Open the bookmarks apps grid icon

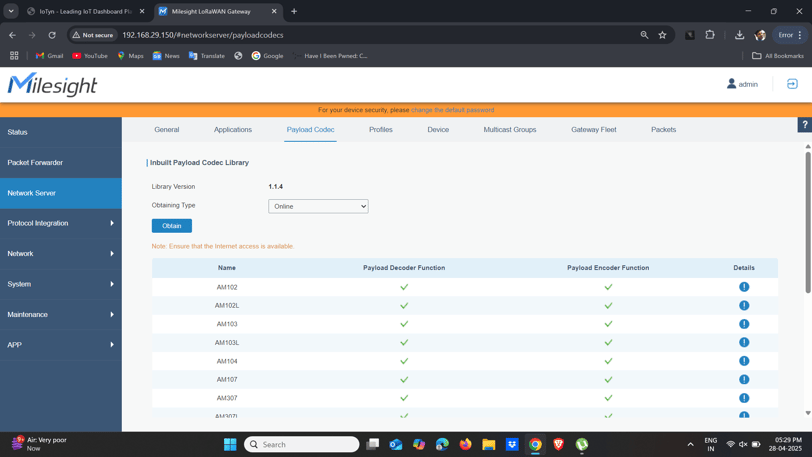tap(14, 55)
